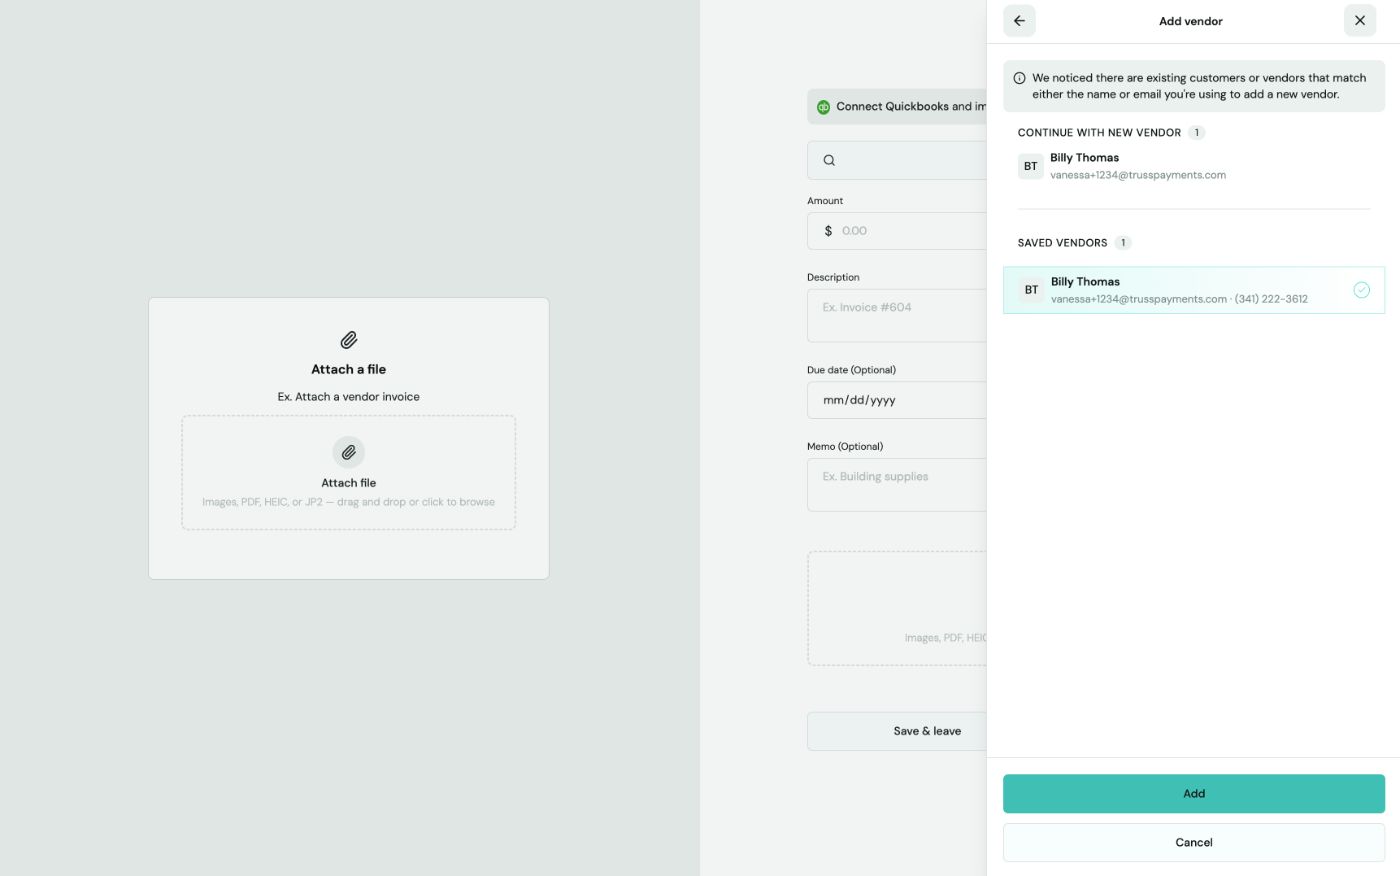The height and width of the screenshot is (876, 1400).
Task: Click the form's dashed upload area
Action: click(x=897, y=608)
